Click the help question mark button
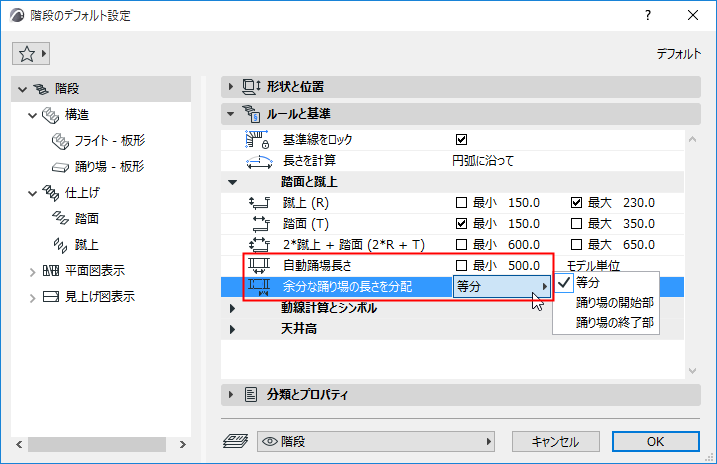This screenshot has height=464, width=717. pyautogui.click(x=647, y=16)
